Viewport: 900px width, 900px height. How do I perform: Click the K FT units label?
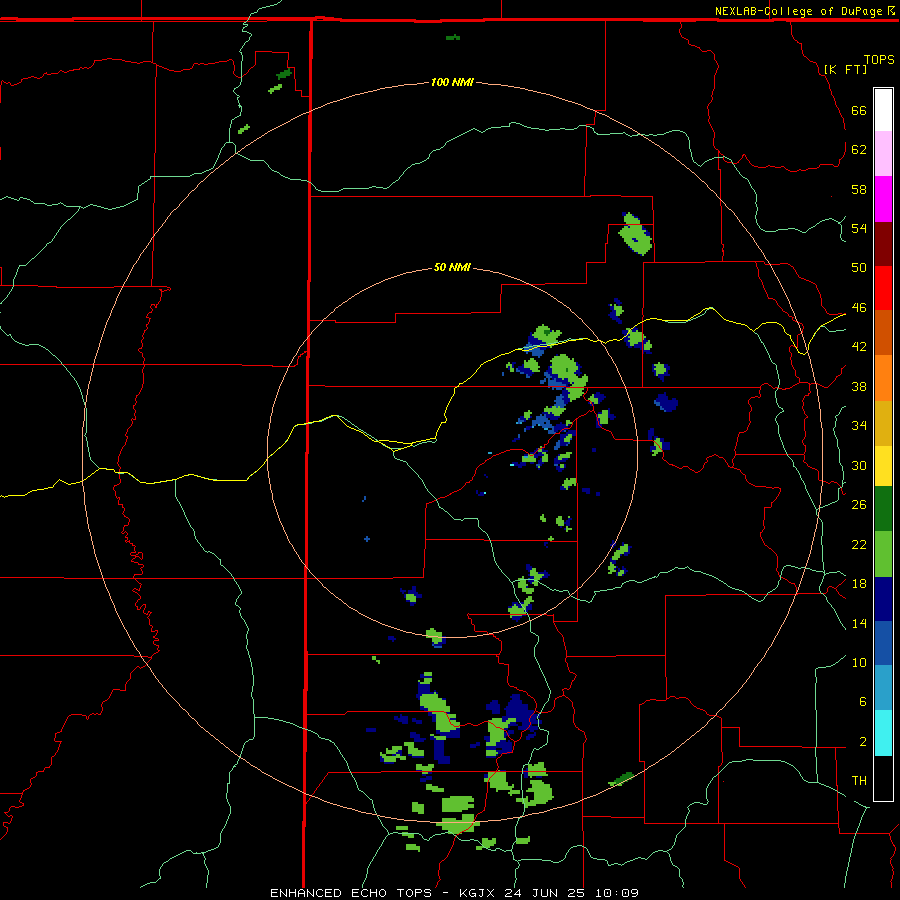coord(845,69)
